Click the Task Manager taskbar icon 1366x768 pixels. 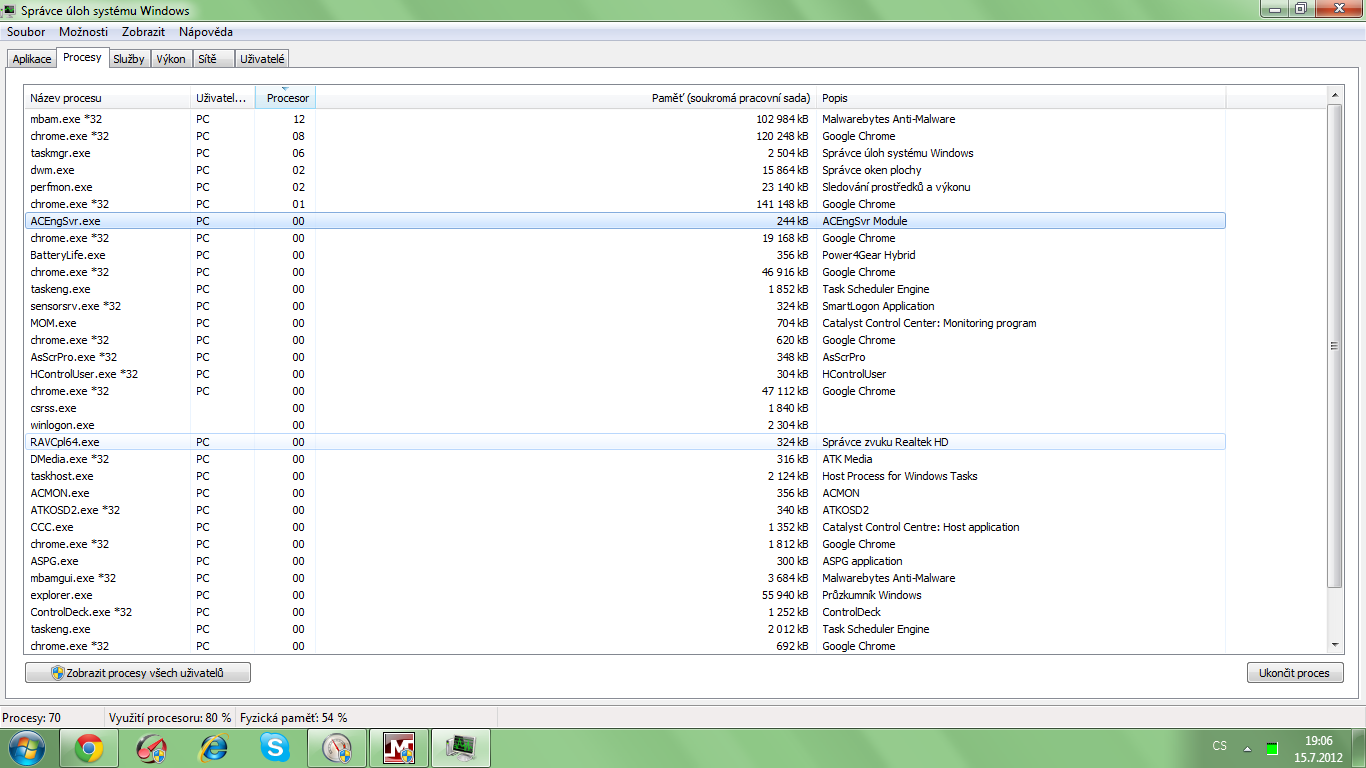click(x=461, y=747)
